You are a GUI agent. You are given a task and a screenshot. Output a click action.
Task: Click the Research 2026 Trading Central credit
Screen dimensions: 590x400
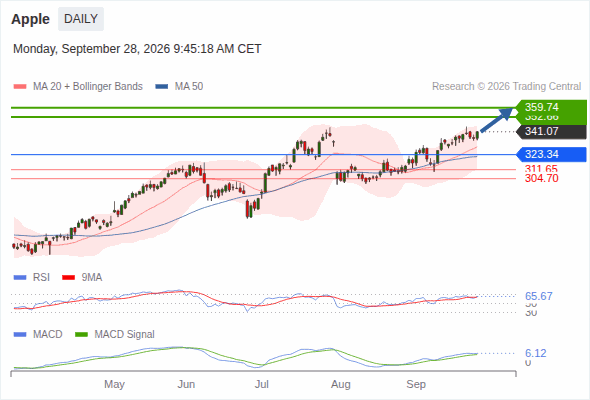pos(506,87)
